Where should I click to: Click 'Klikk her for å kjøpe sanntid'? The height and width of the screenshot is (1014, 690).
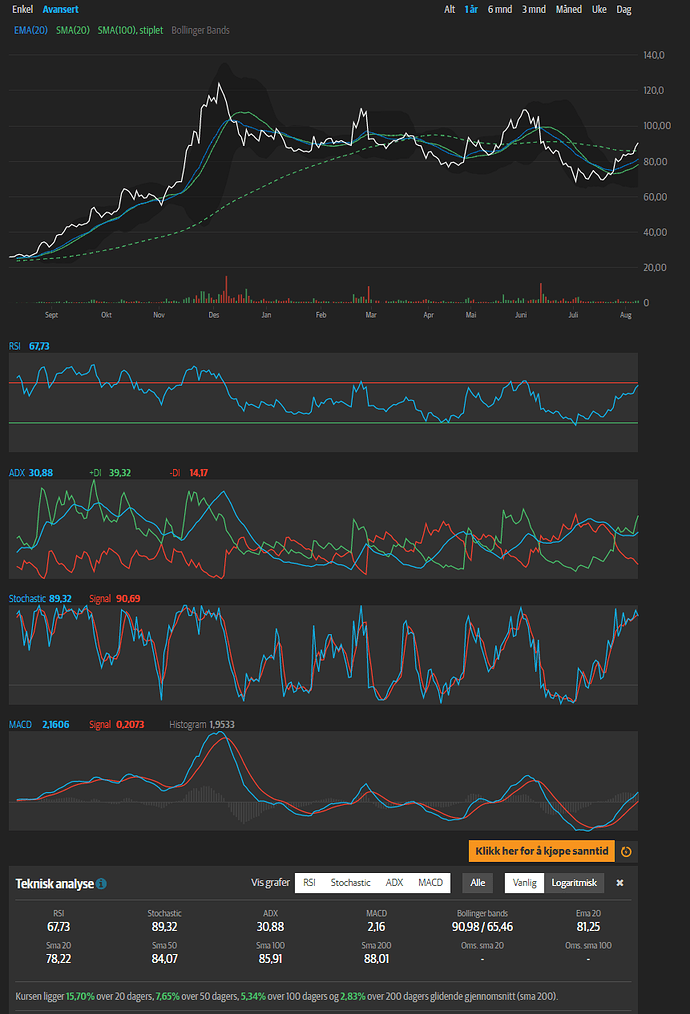tap(540, 851)
